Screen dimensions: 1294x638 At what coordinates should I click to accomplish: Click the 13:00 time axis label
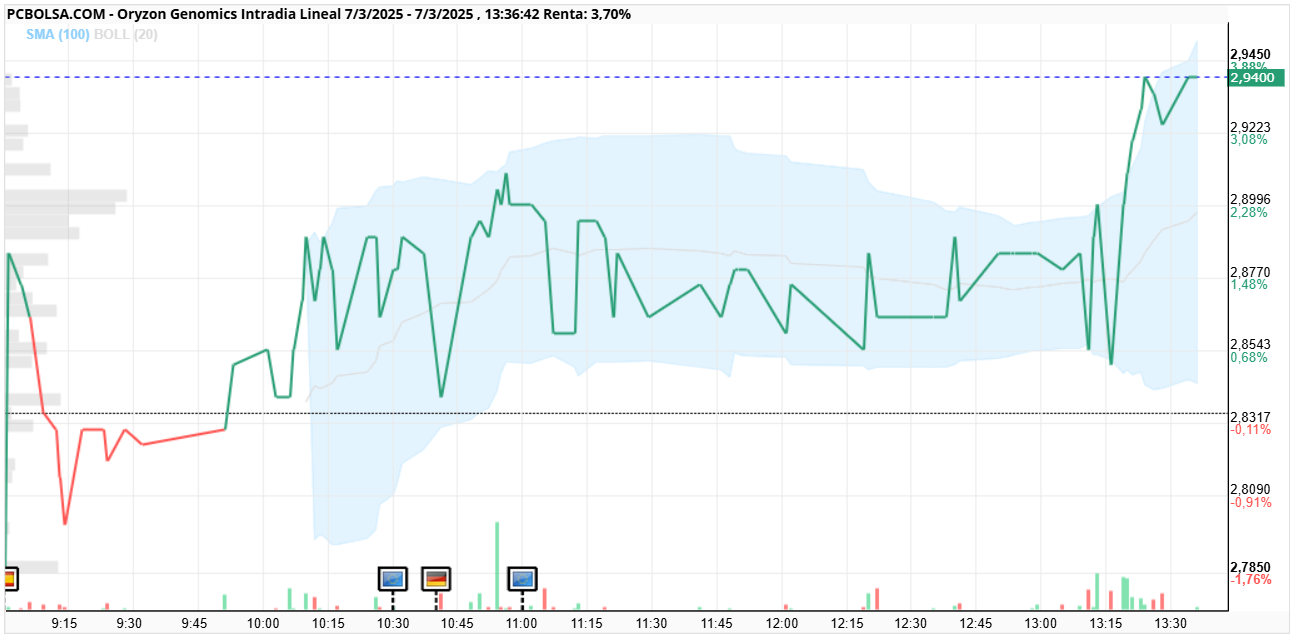pyautogui.click(x=1041, y=623)
